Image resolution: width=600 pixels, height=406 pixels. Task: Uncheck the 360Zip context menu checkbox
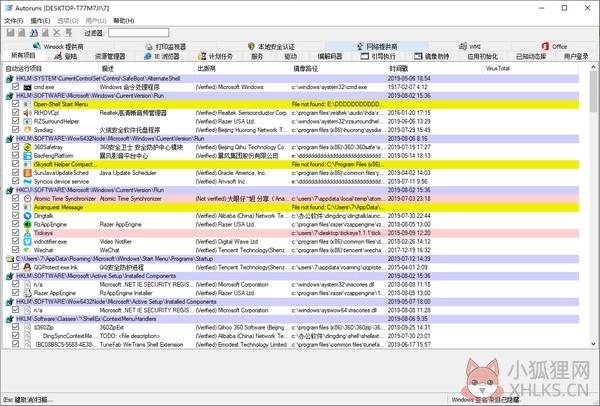[x=15, y=327]
